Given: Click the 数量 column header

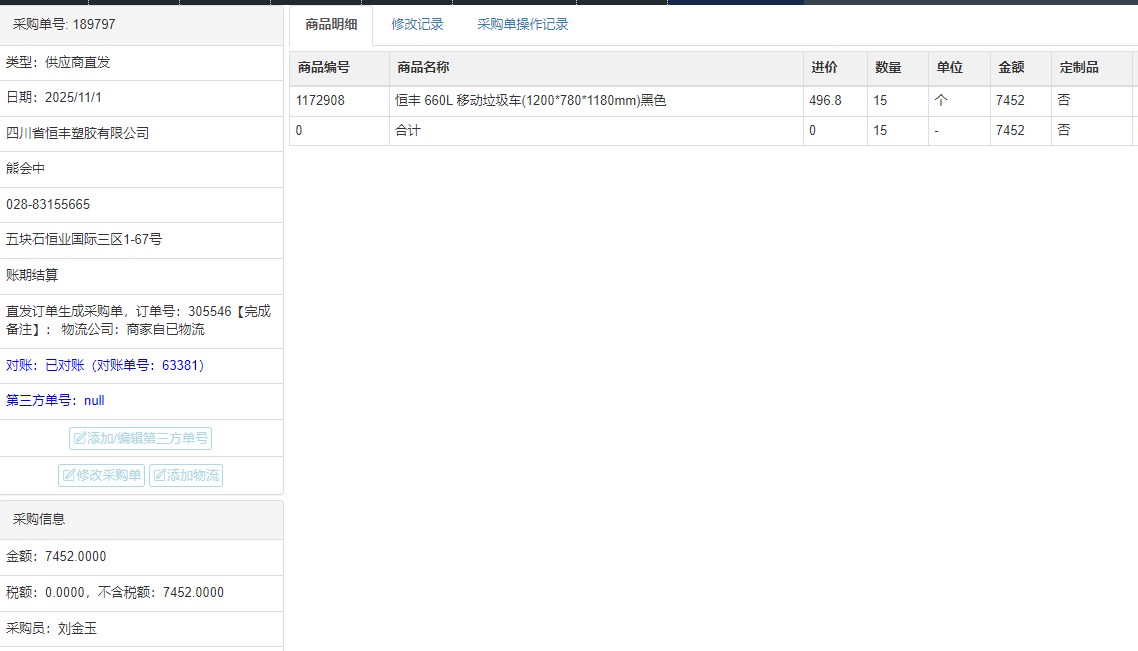Looking at the screenshot, I should (888, 68).
